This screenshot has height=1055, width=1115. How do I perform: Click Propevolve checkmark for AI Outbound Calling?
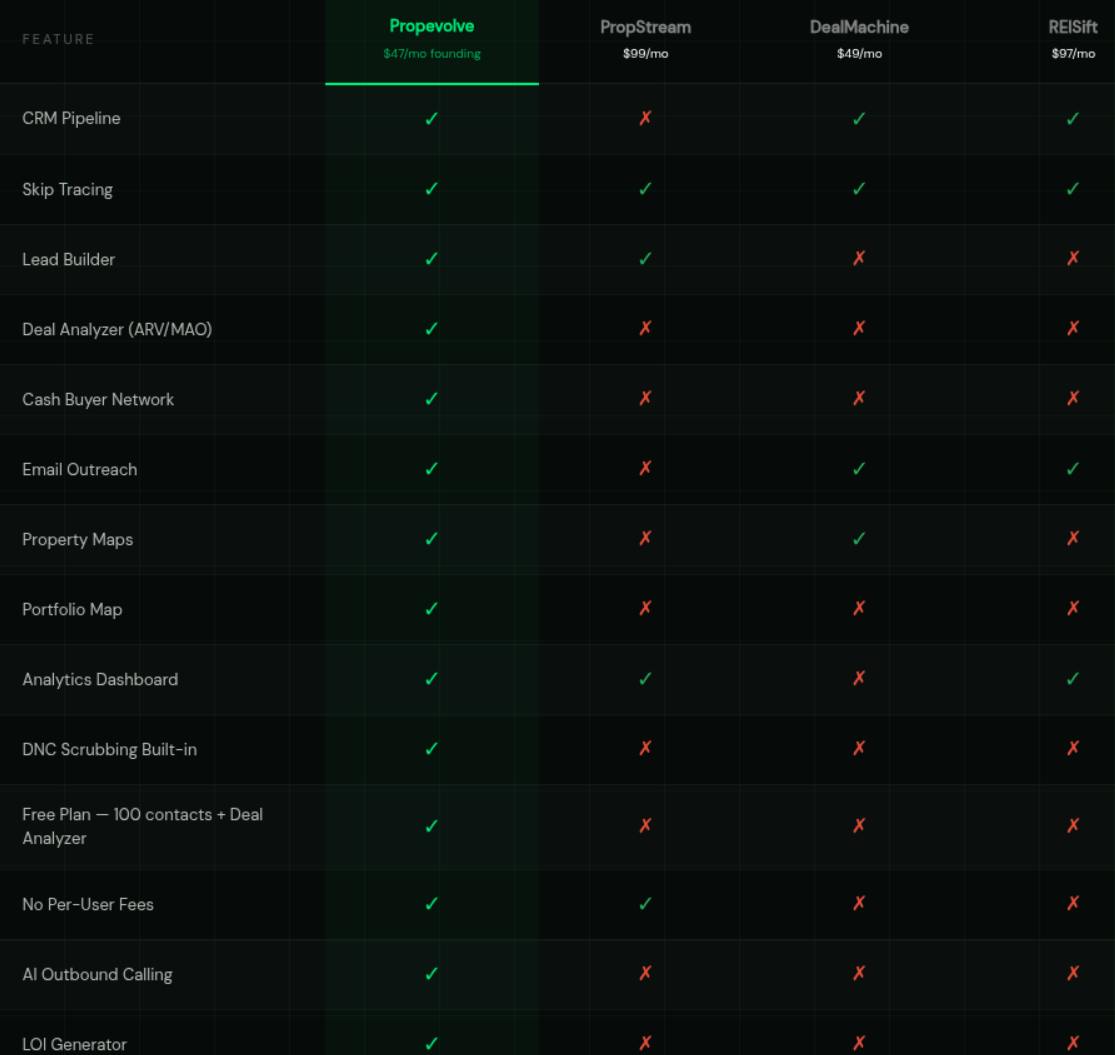click(432, 974)
